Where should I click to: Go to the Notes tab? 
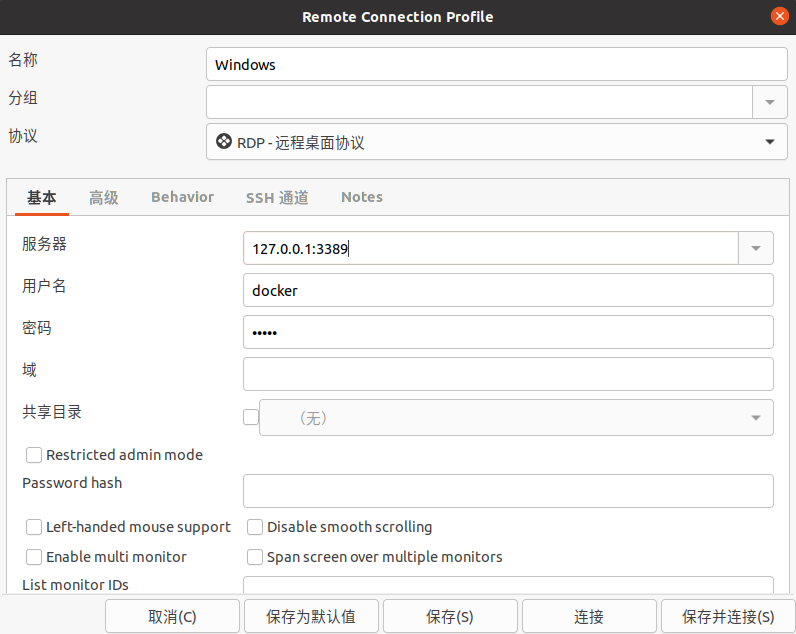click(362, 197)
